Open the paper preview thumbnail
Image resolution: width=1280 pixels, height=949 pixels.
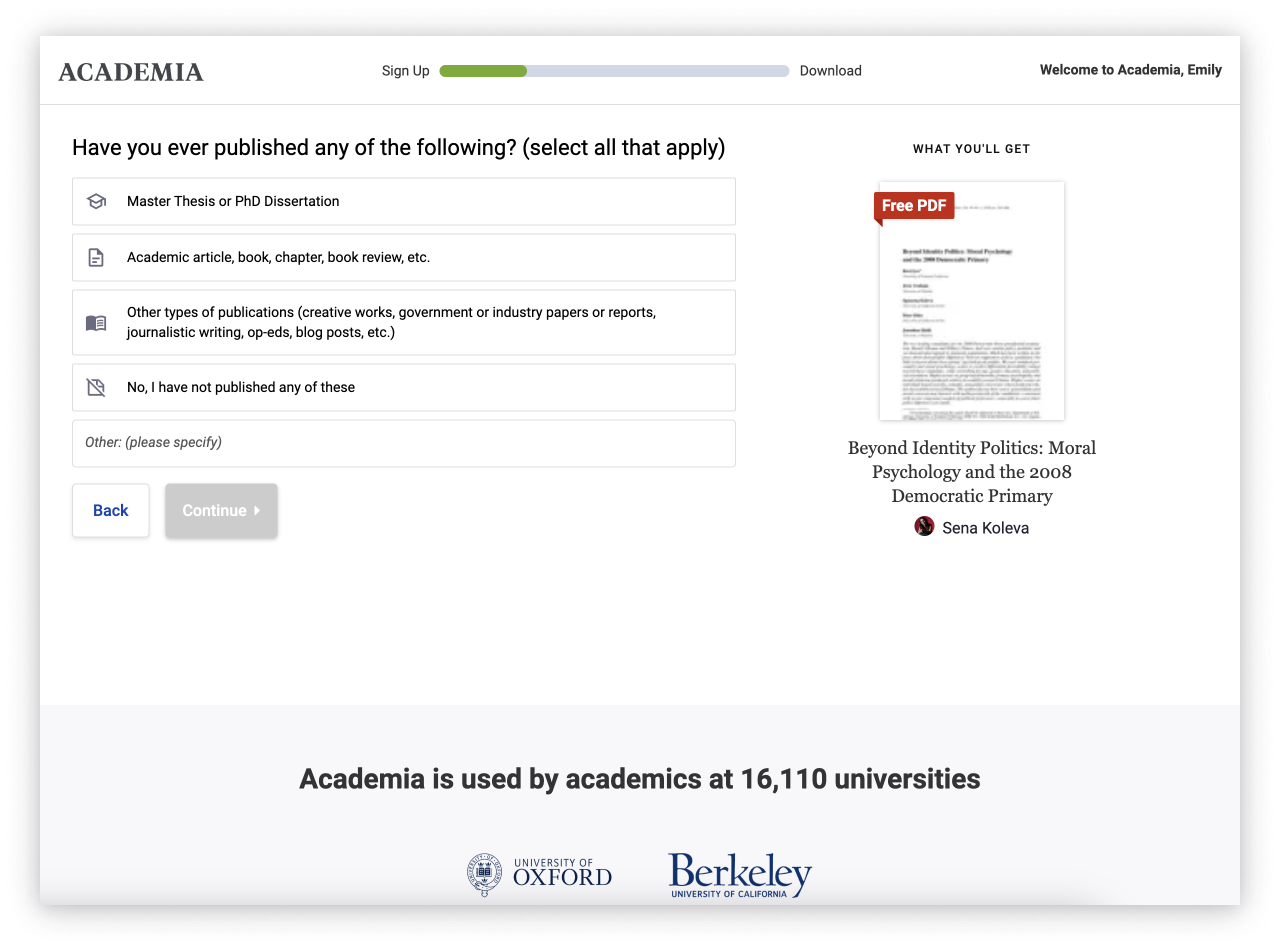[x=972, y=300]
